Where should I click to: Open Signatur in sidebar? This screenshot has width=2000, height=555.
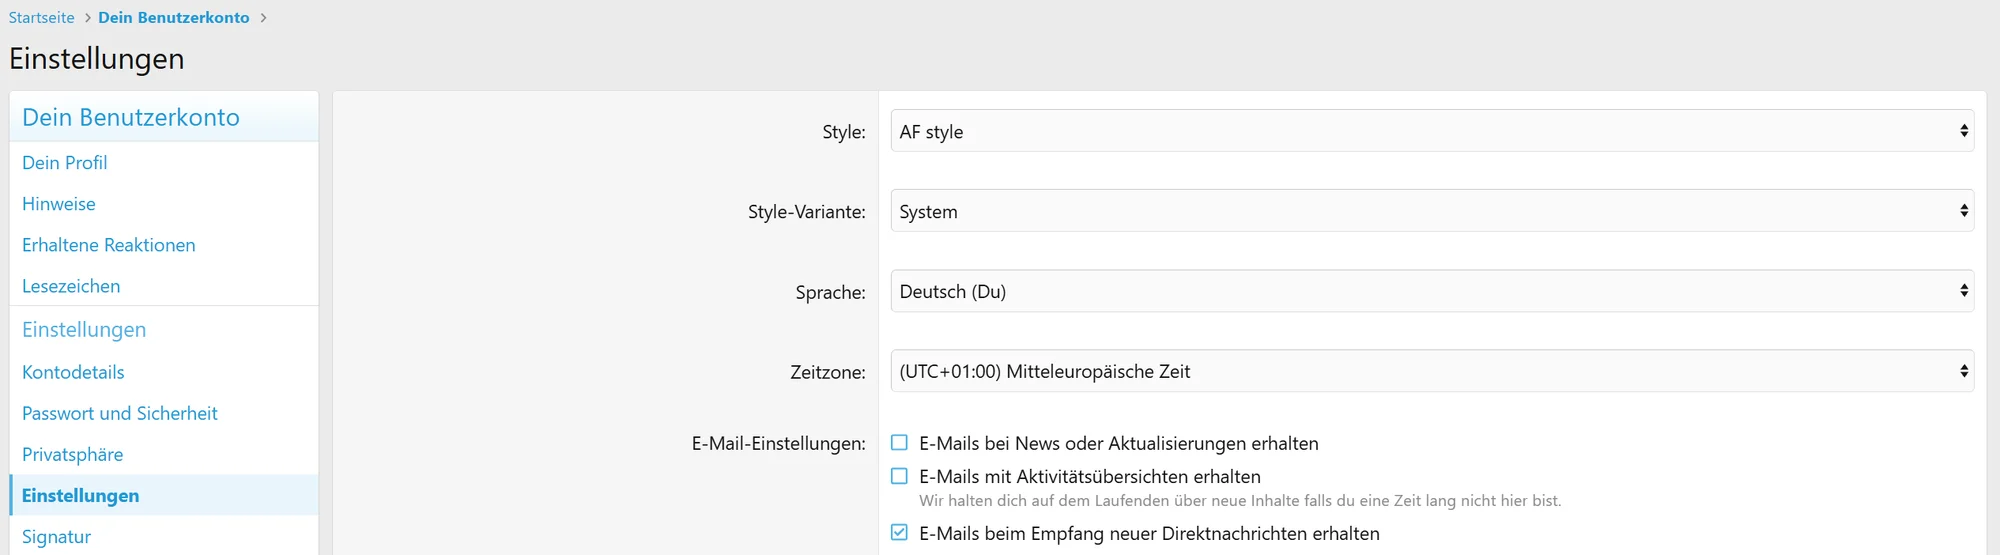click(x=164, y=536)
